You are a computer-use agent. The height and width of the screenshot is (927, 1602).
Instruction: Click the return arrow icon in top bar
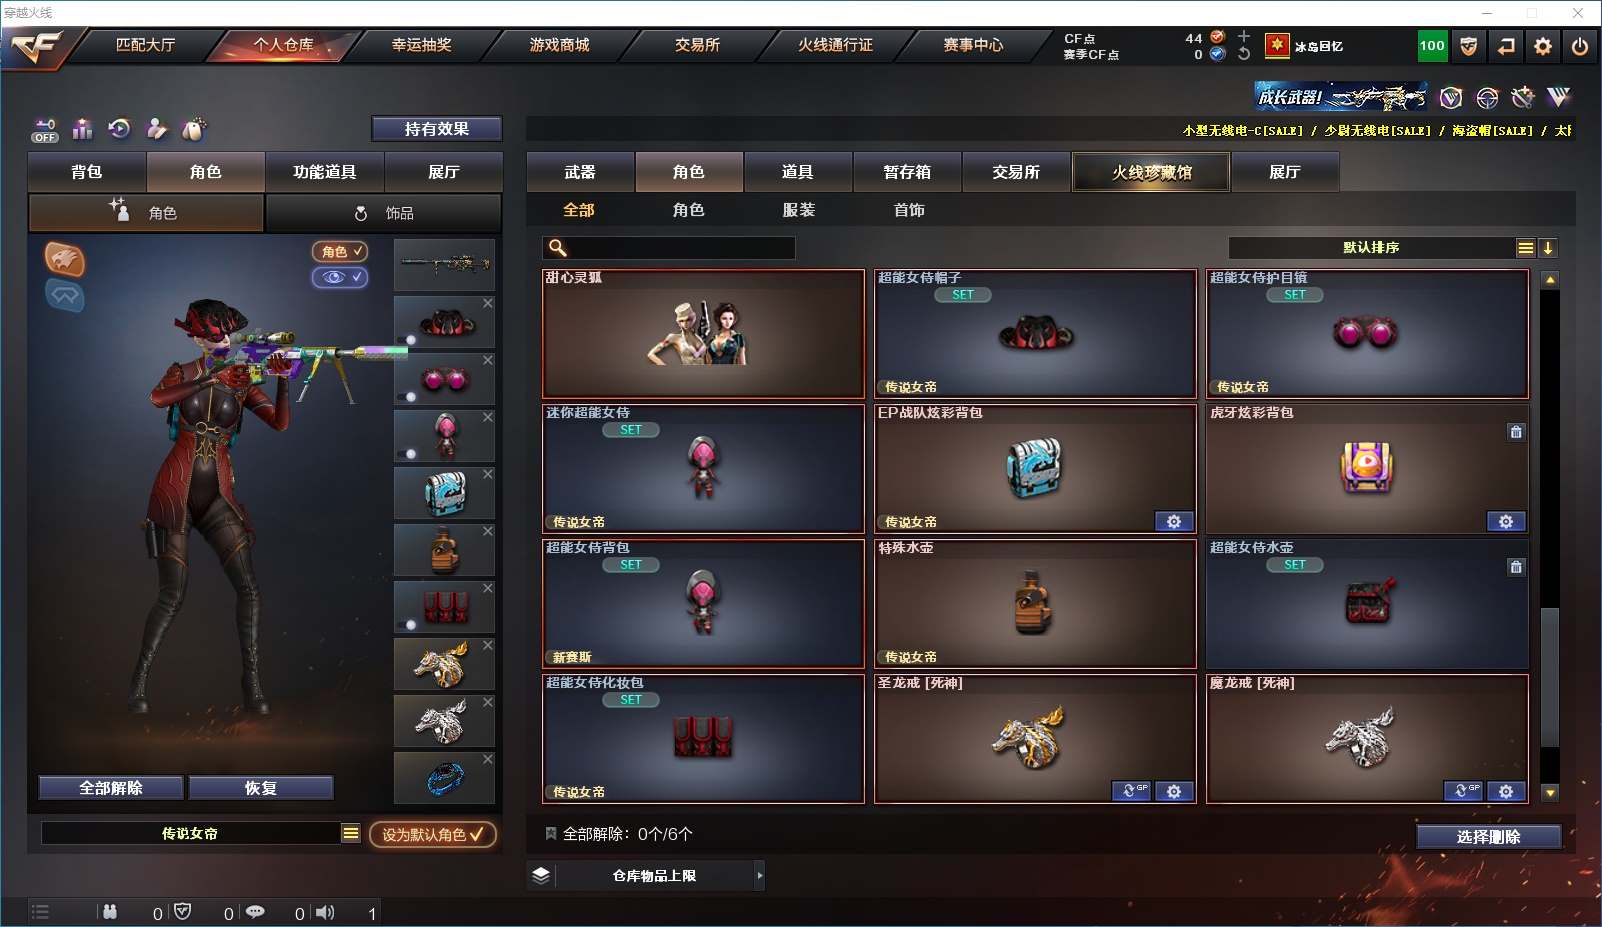(x=1506, y=46)
